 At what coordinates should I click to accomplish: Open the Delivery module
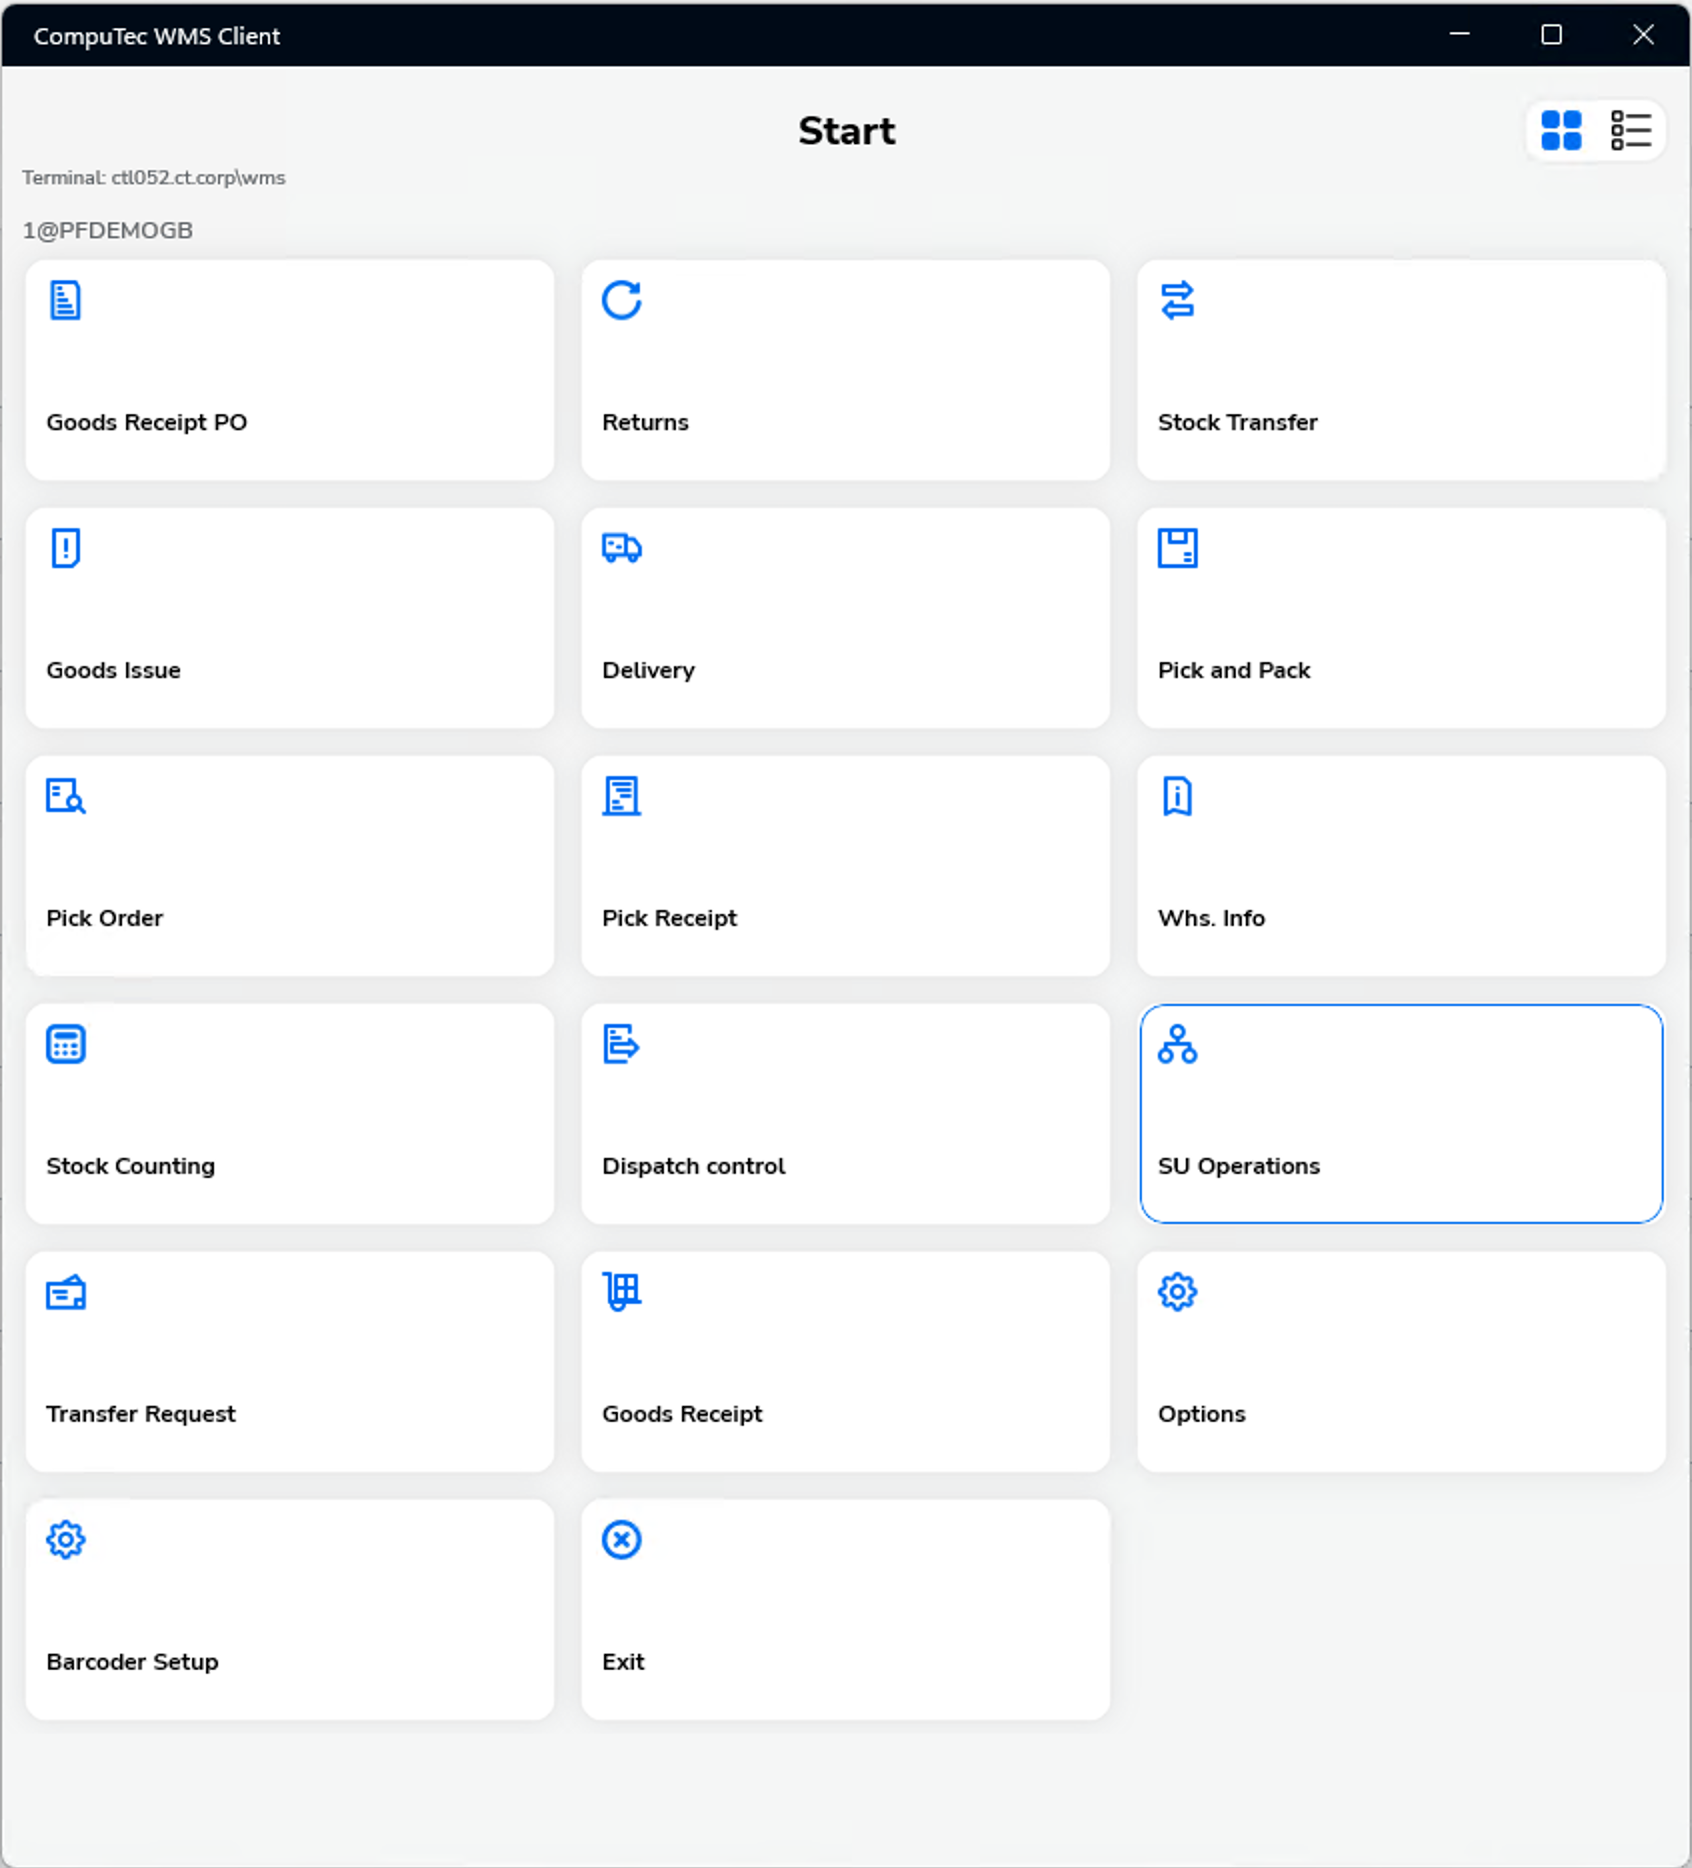coord(845,618)
